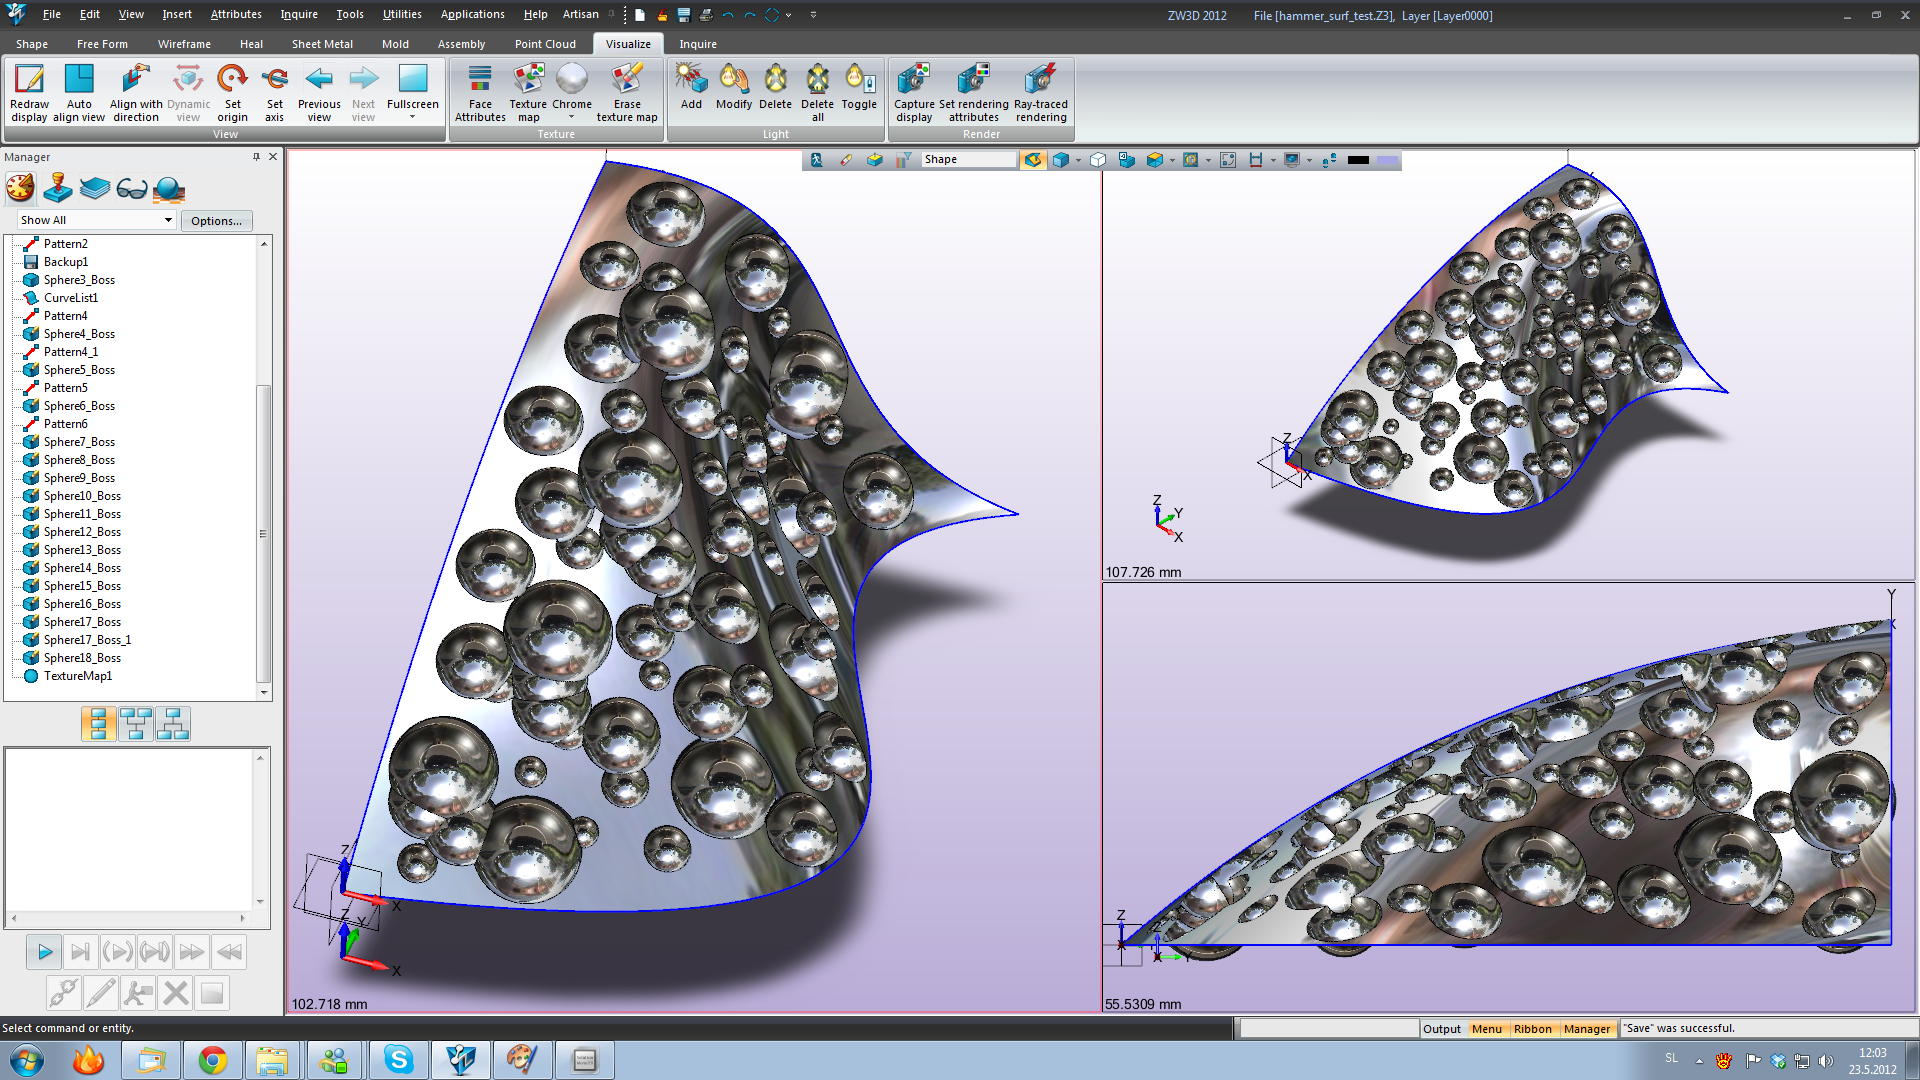This screenshot has height=1080, width=1920.
Task: Open the Attributes menu
Action: pos(236,14)
